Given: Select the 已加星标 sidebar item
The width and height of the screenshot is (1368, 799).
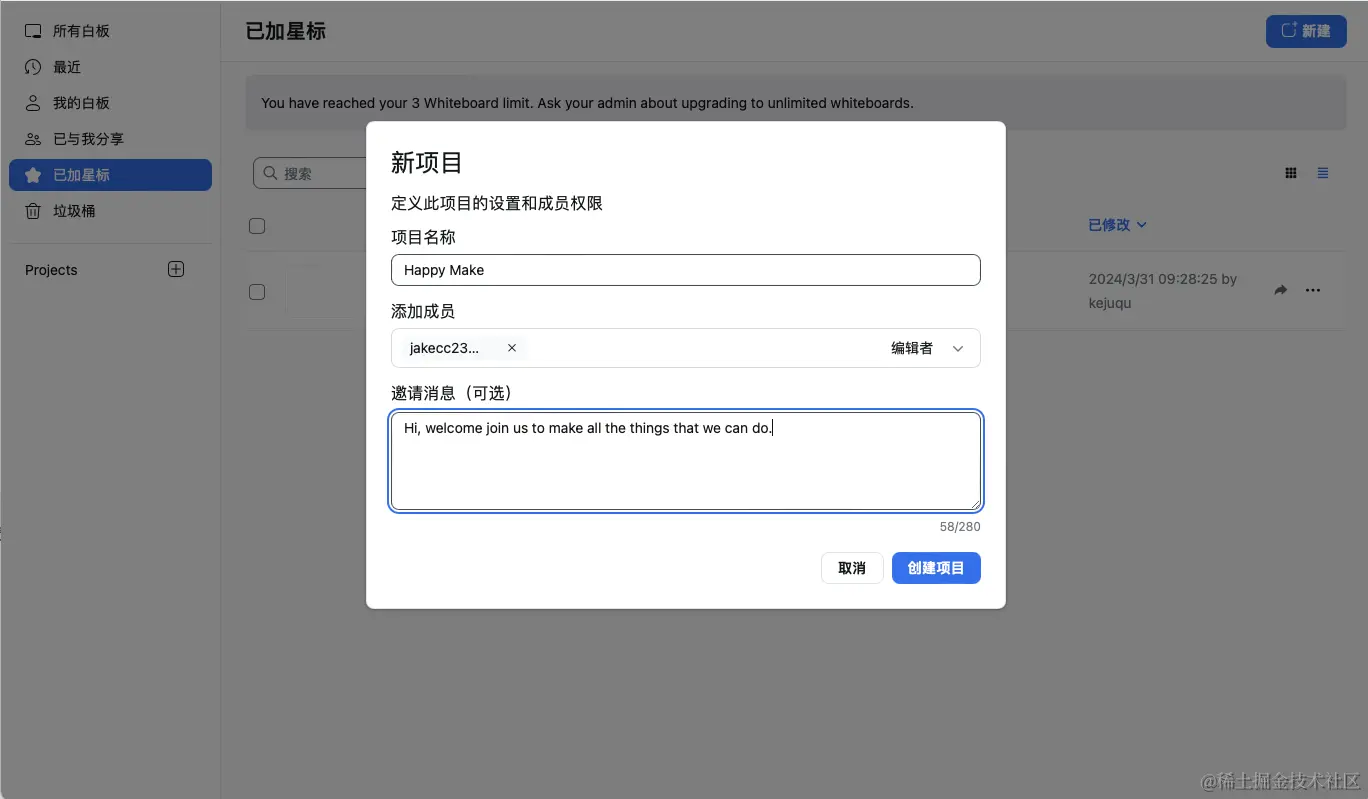Looking at the screenshot, I should (x=110, y=175).
